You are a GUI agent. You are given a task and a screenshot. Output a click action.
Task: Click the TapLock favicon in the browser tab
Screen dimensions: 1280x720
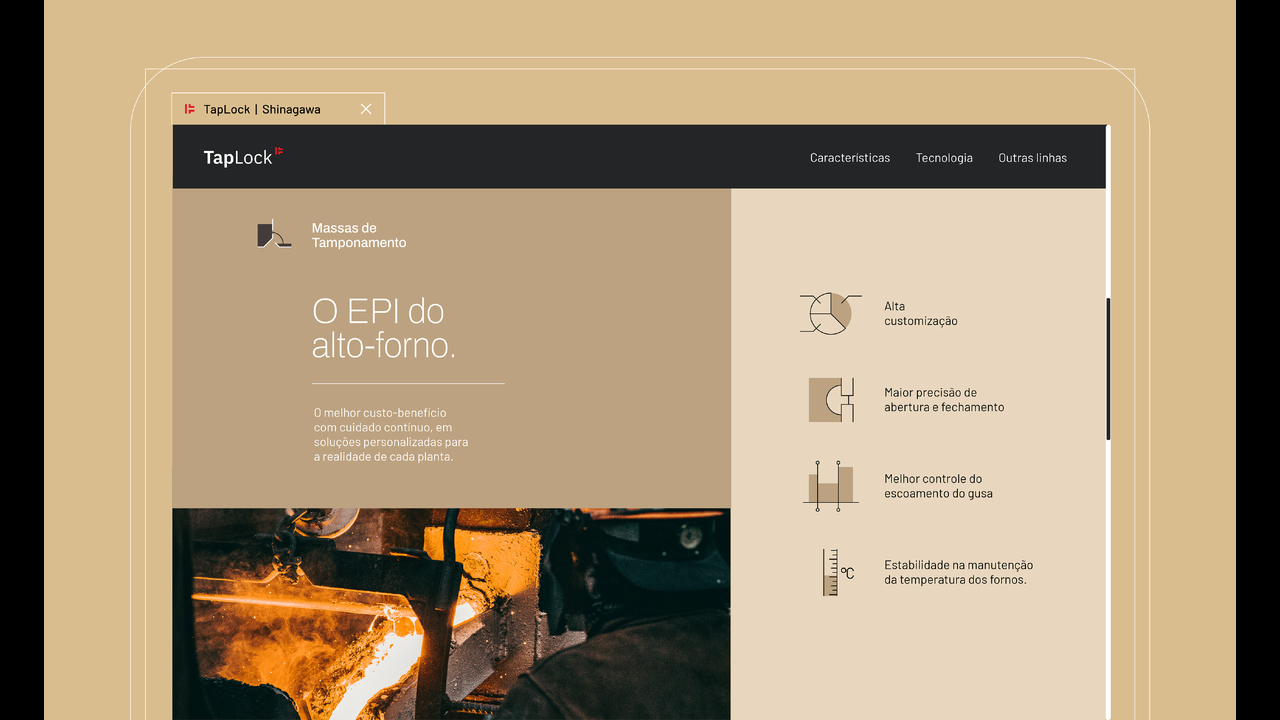point(190,109)
